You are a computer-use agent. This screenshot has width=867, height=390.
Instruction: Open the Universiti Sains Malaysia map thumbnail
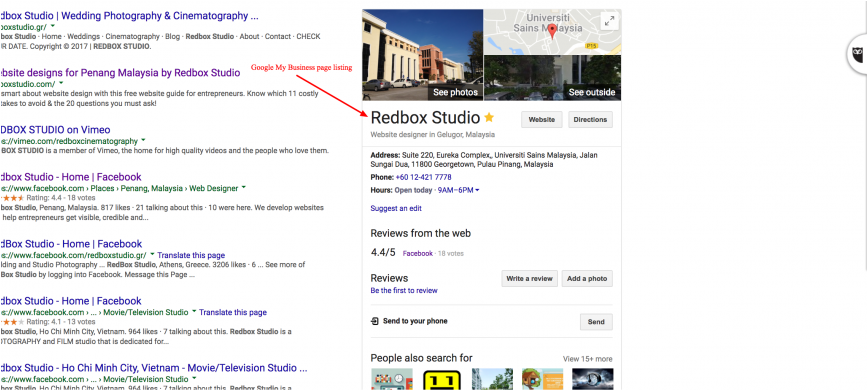click(x=552, y=32)
